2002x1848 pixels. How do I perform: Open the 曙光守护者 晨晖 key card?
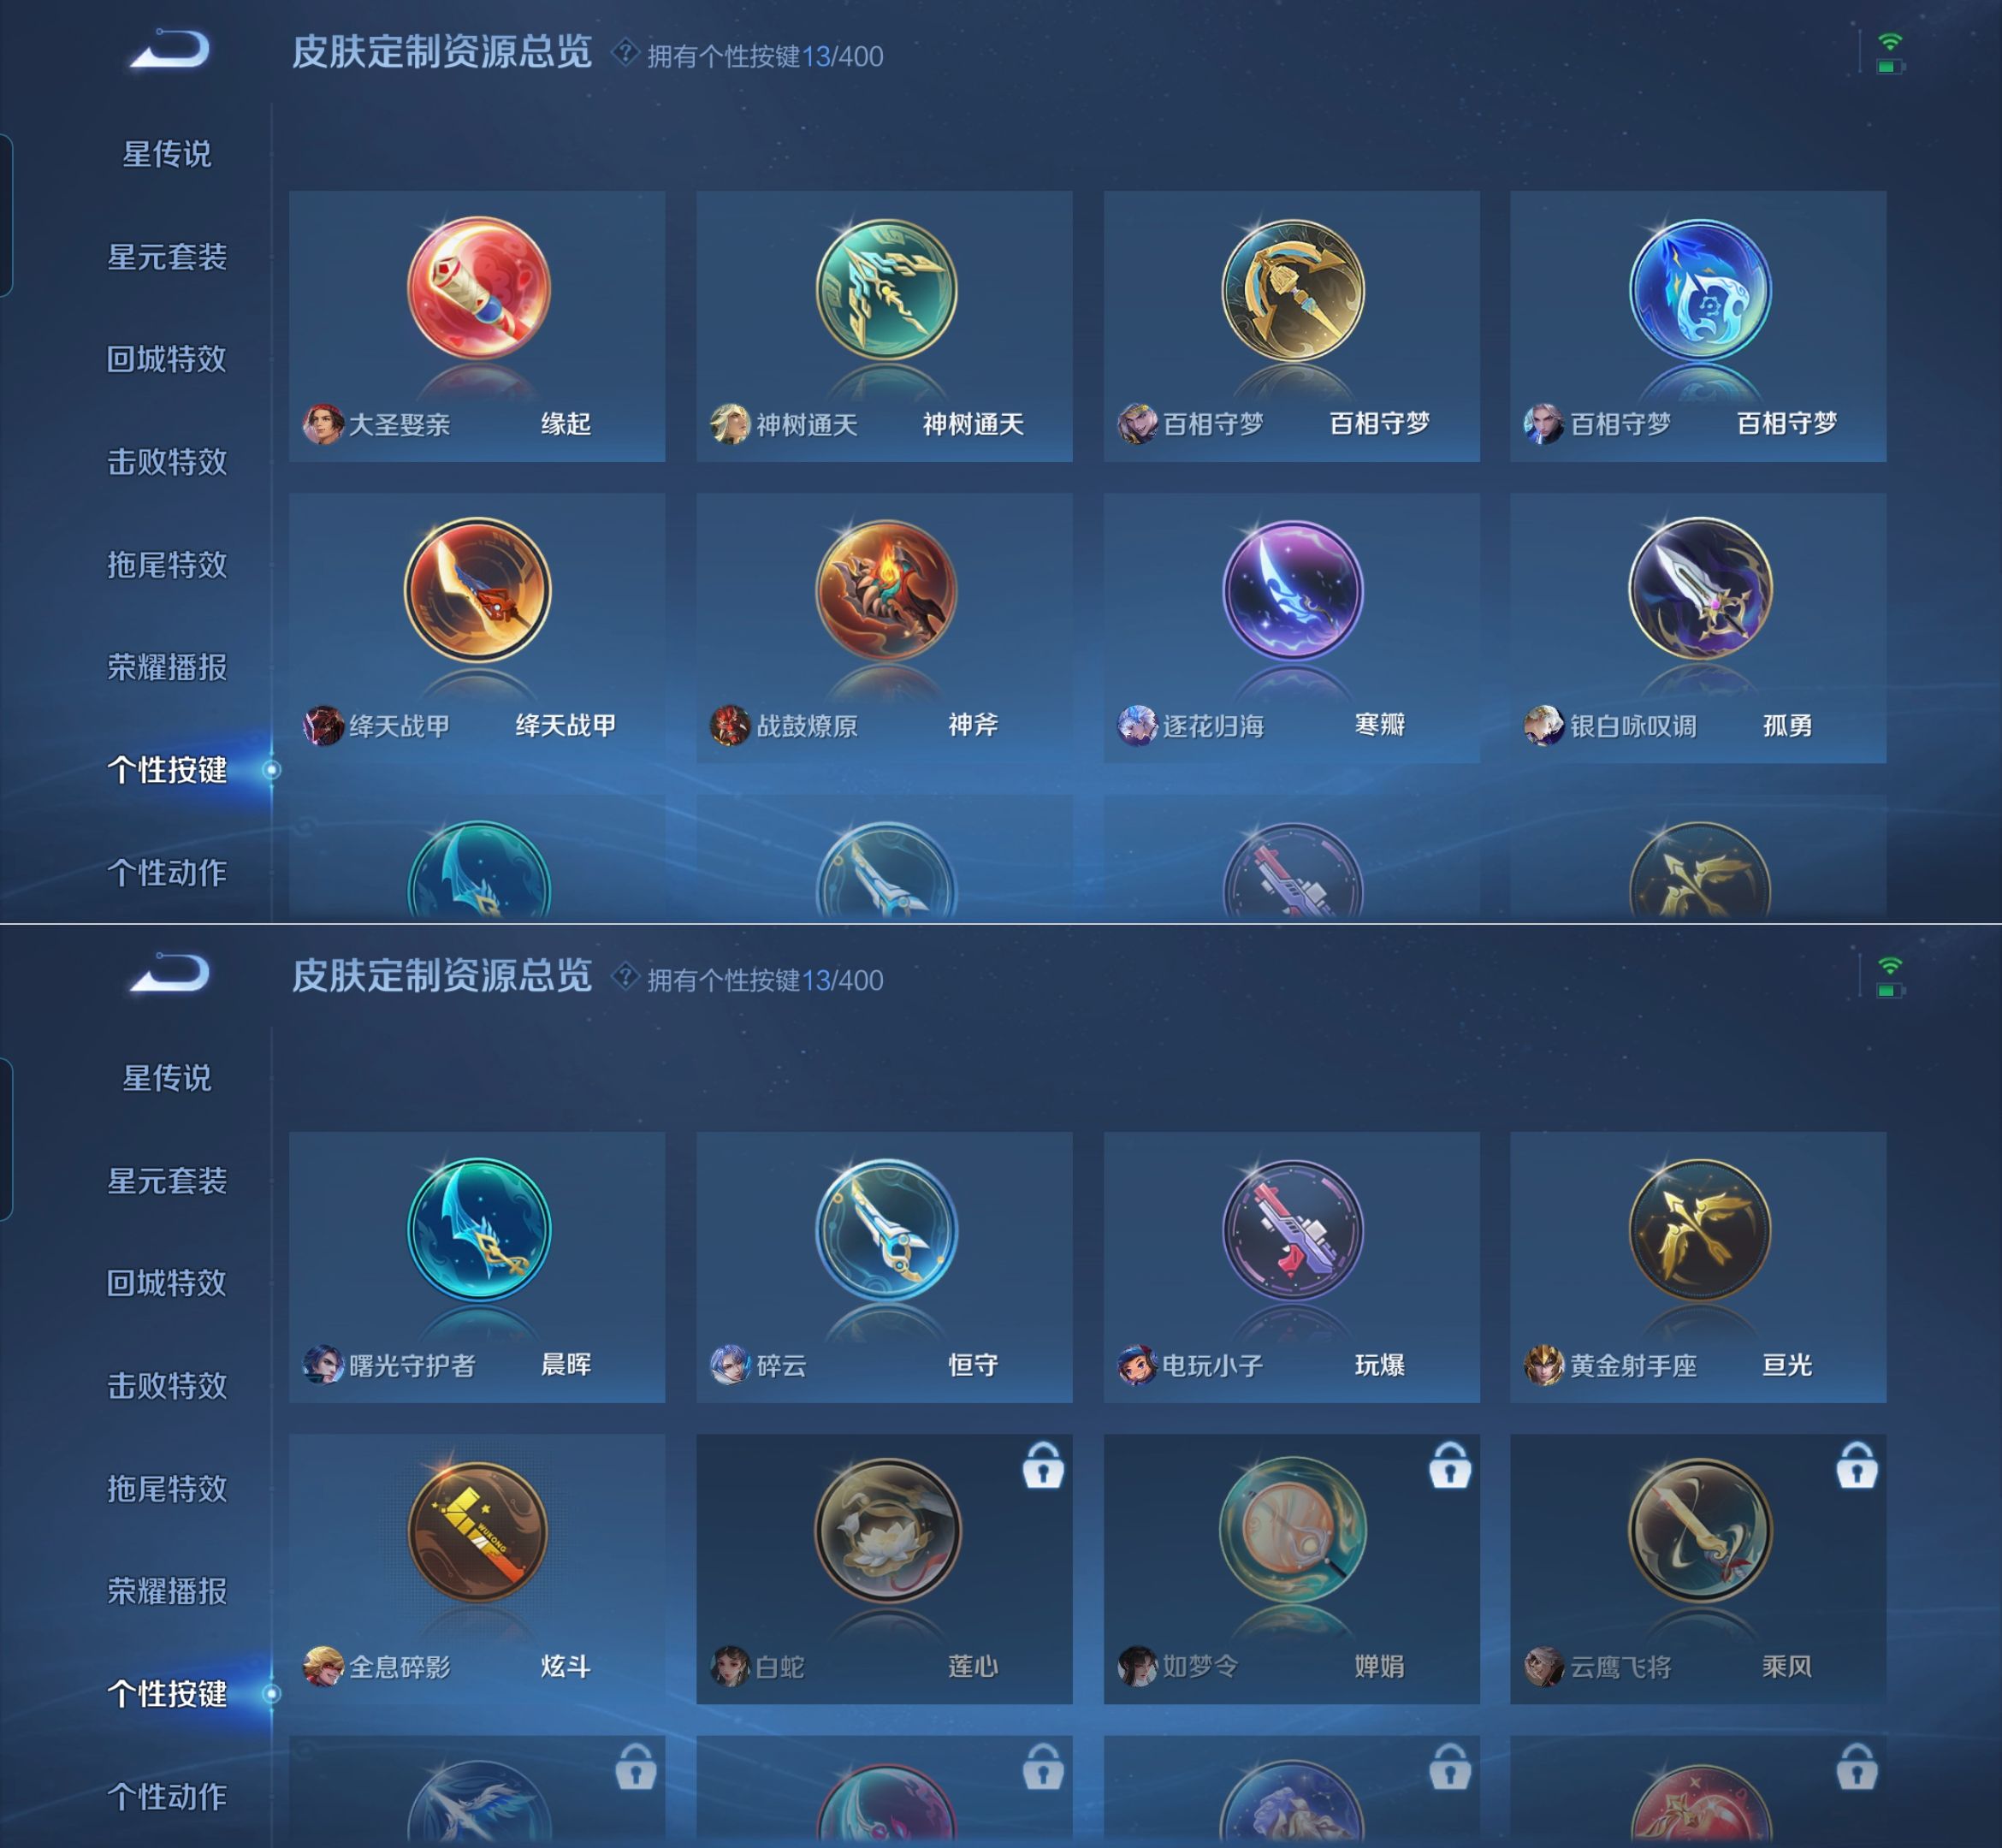click(477, 1267)
